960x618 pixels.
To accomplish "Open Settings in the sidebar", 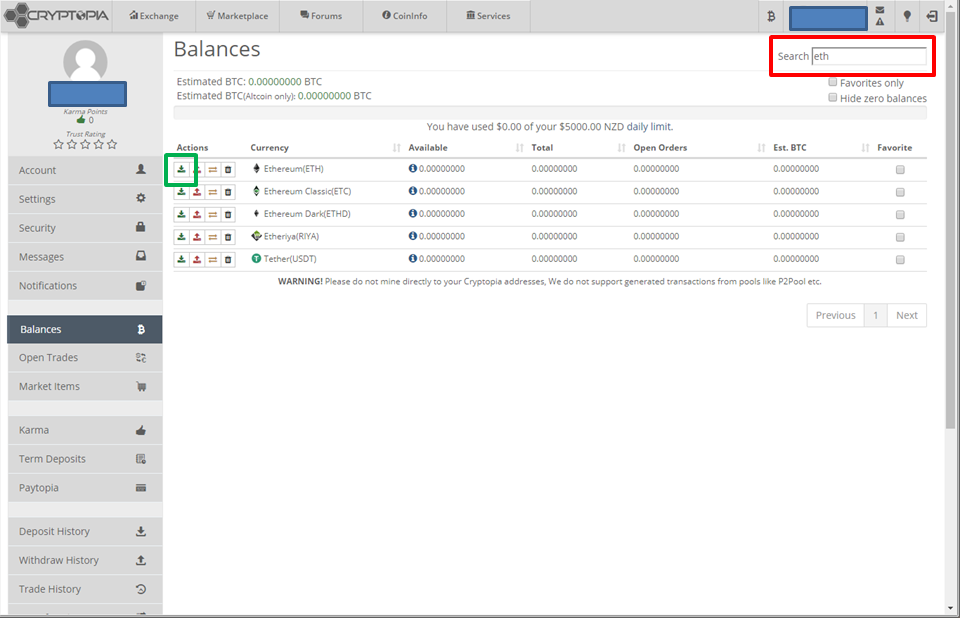I will (85, 199).
